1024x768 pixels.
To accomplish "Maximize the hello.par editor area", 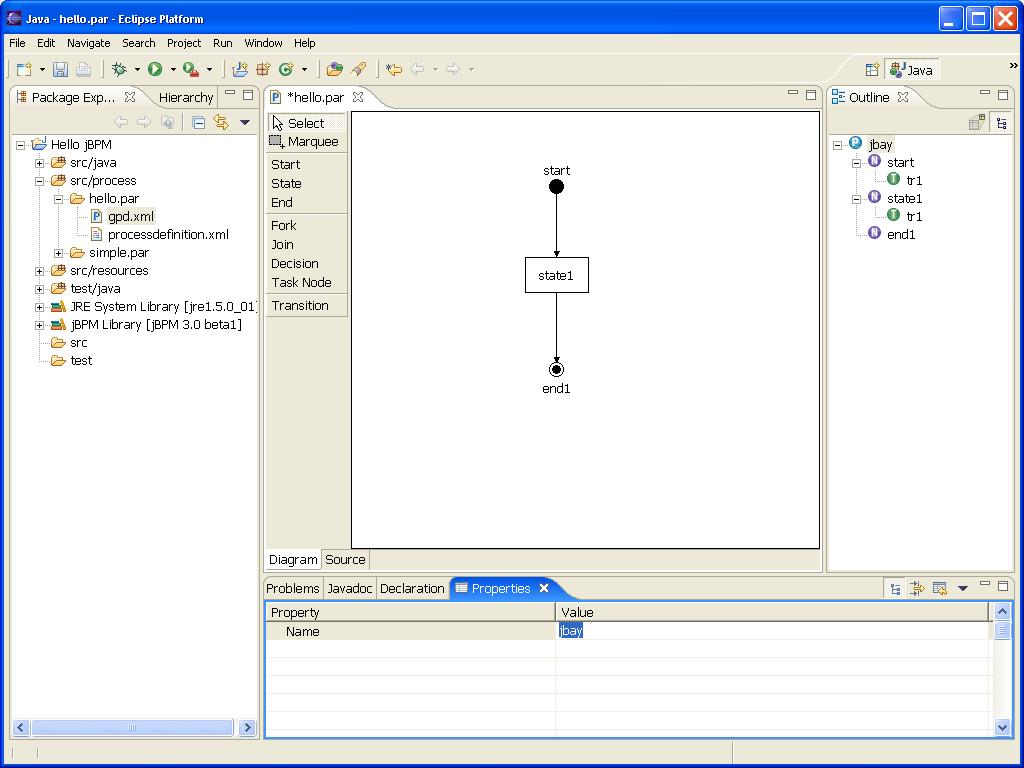I will tap(811, 95).
